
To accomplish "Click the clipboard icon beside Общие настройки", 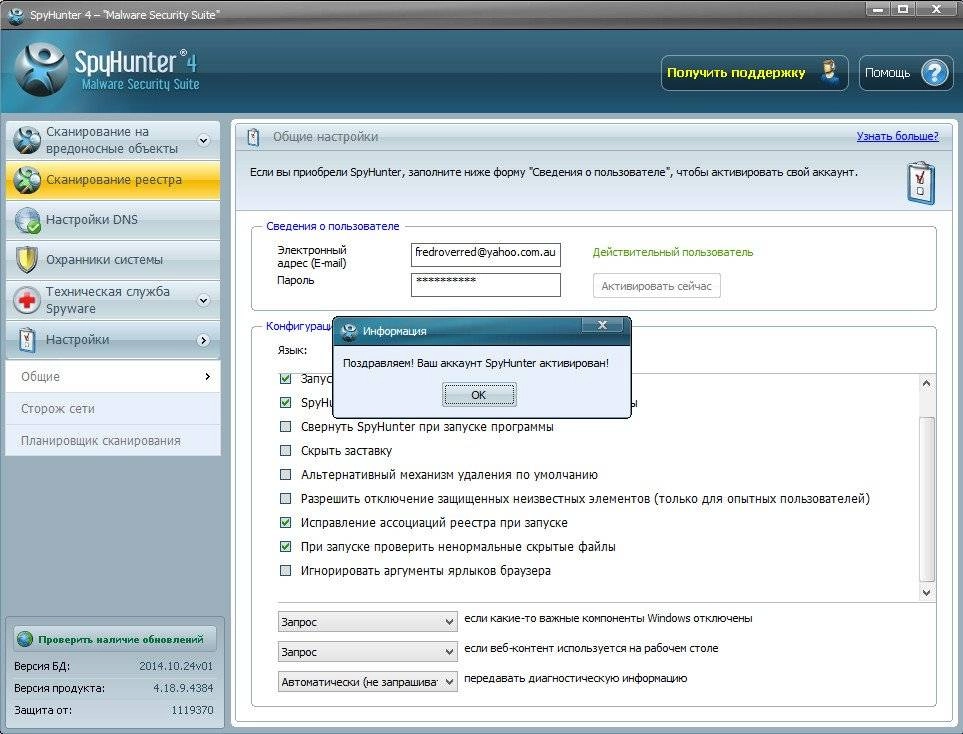I will 253,136.
